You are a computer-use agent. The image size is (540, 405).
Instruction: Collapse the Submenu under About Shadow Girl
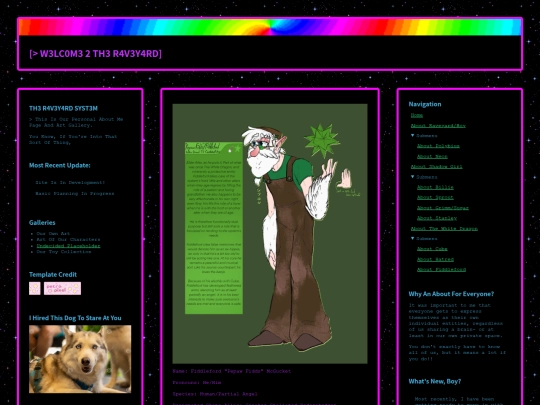[424, 177]
